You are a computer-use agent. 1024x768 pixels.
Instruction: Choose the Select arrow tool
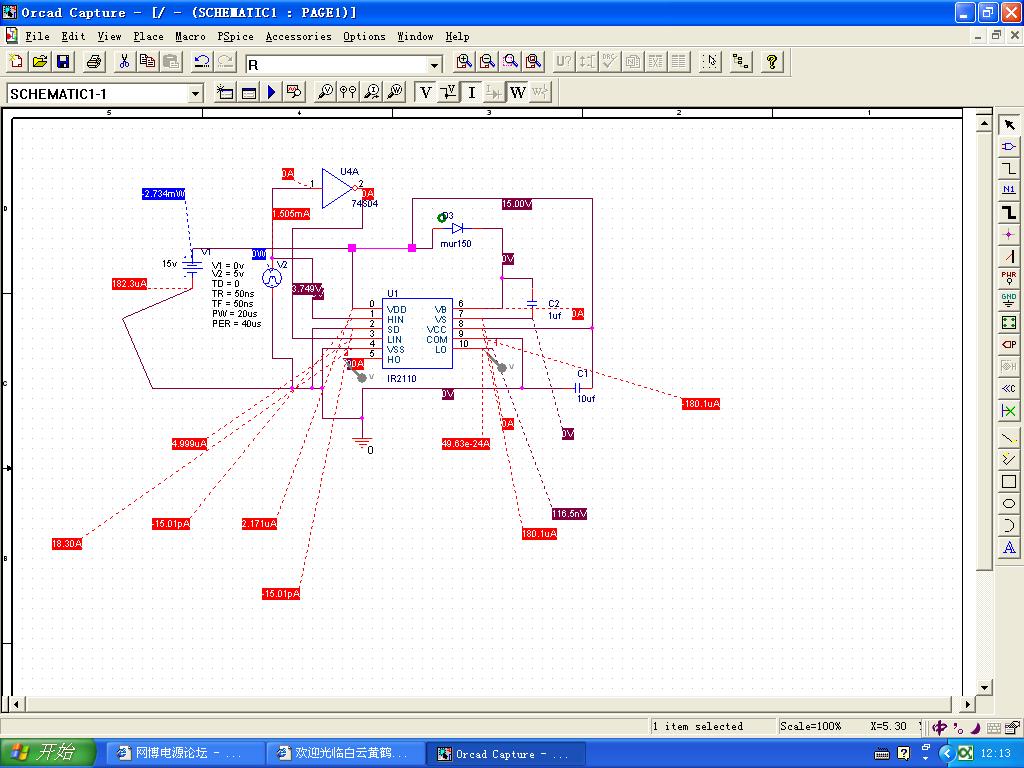tap(1009, 125)
